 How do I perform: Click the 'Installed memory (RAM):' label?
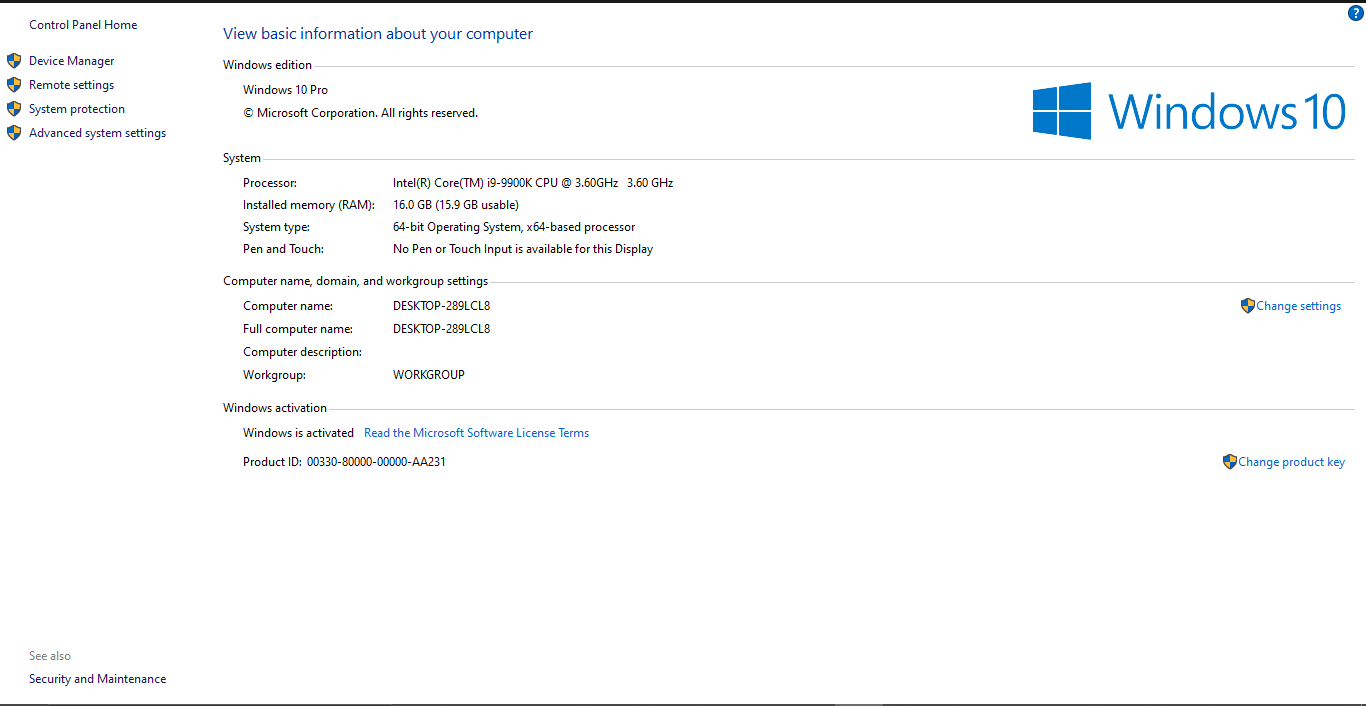click(x=309, y=205)
